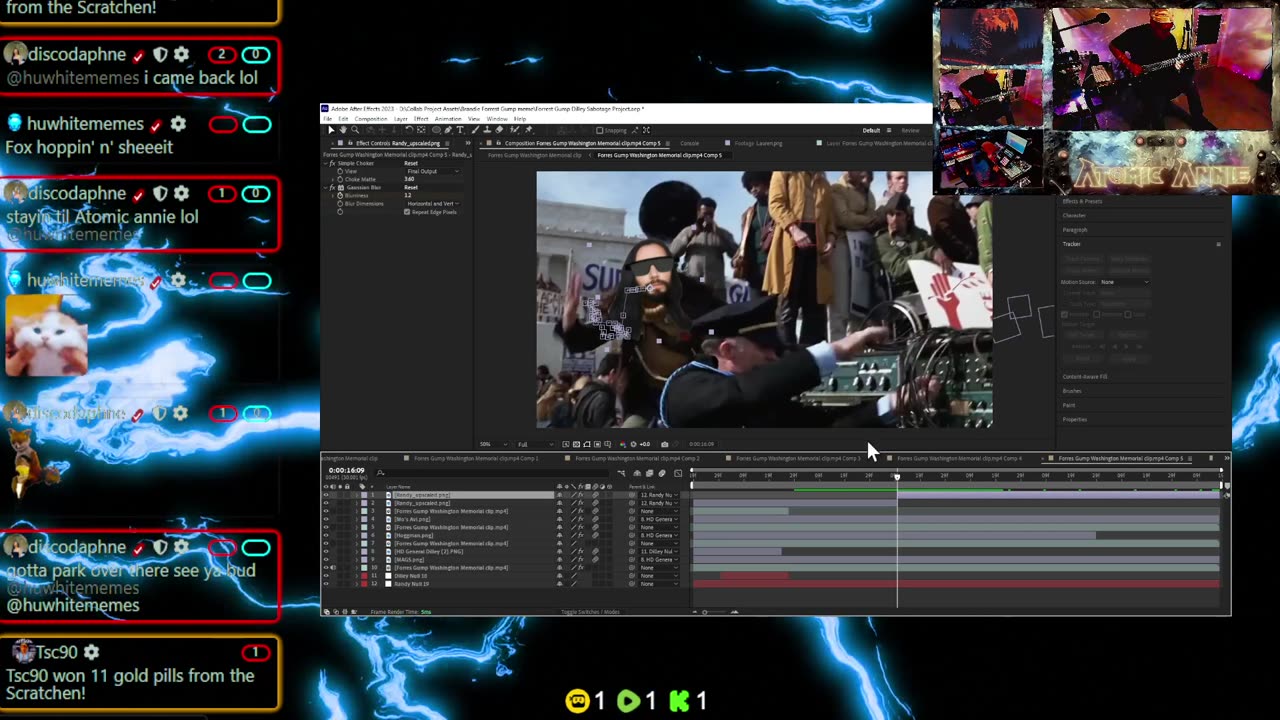This screenshot has width=1280, height=720.
Task: Mute audio of layer 10
Action: [333, 568]
